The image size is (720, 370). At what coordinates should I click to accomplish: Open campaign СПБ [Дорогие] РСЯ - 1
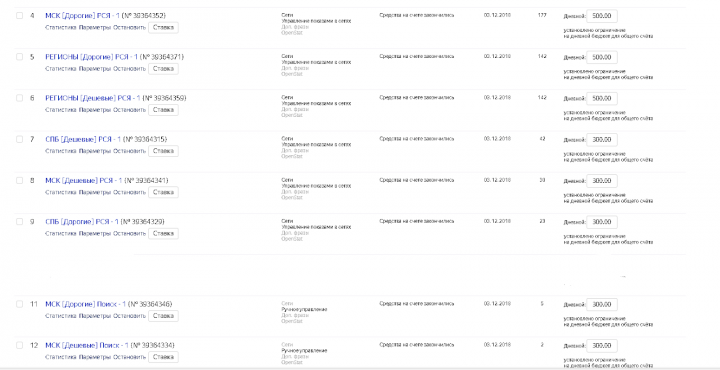(x=82, y=222)
